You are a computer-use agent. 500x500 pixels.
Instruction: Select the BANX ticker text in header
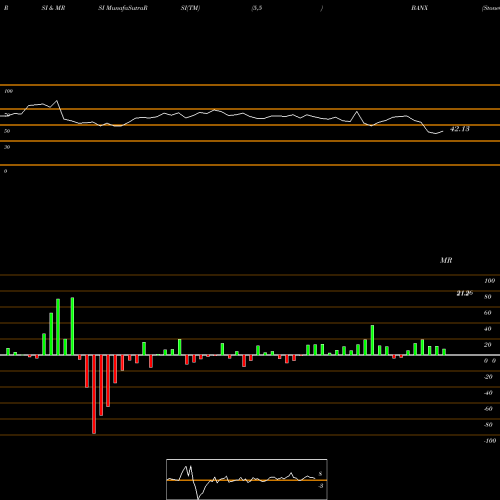(419, 8)
